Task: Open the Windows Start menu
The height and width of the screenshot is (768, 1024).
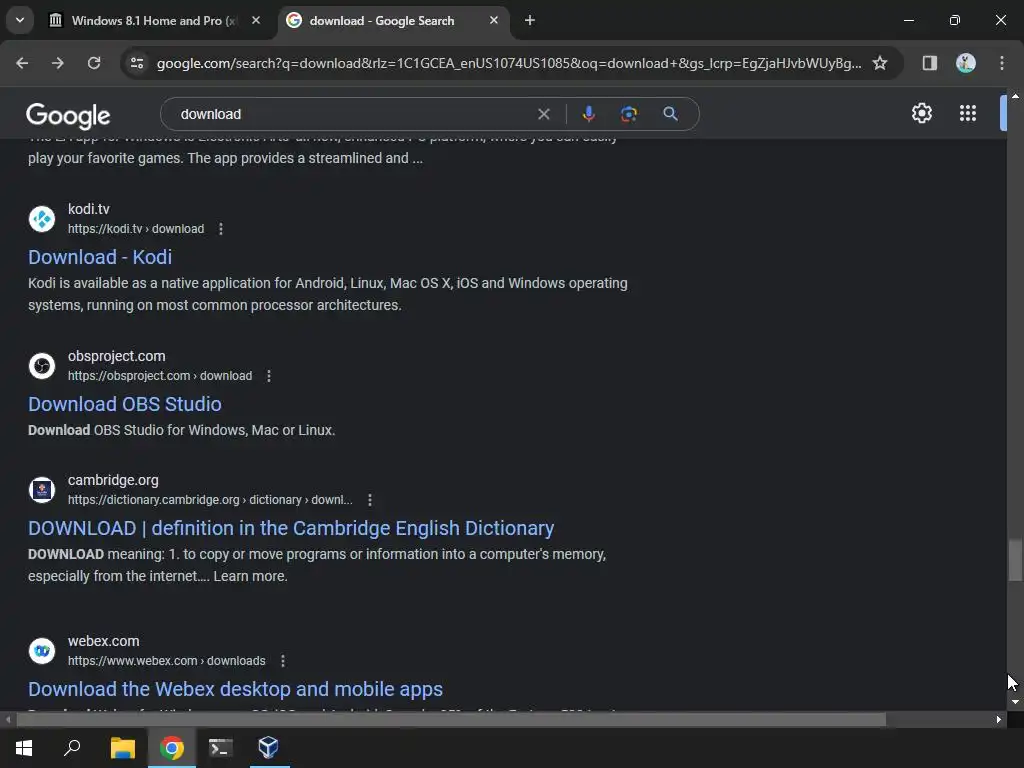Action: pyautogui.click(x=24, y=748)
